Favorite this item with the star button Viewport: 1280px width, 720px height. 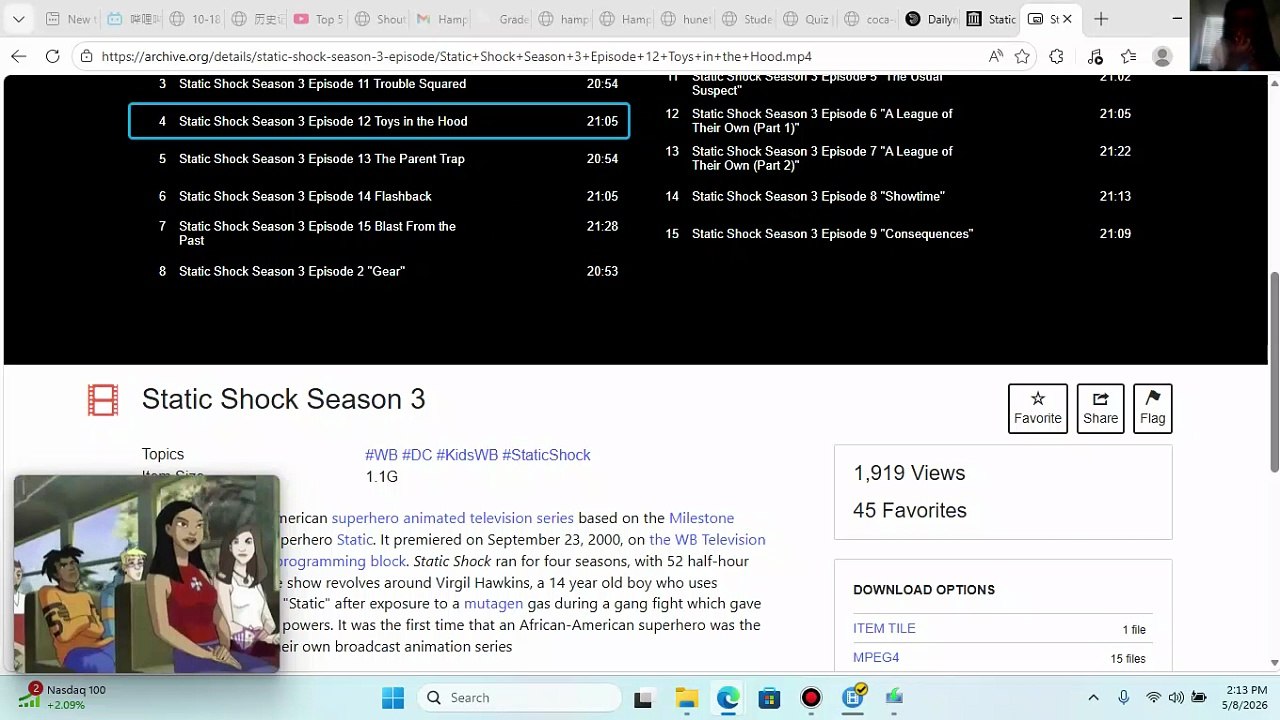tap(1038, 408)
